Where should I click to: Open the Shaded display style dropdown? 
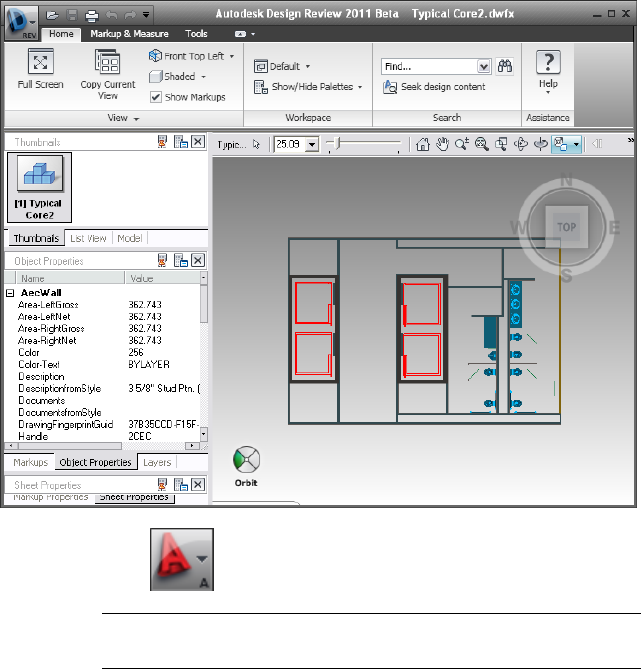178,77
